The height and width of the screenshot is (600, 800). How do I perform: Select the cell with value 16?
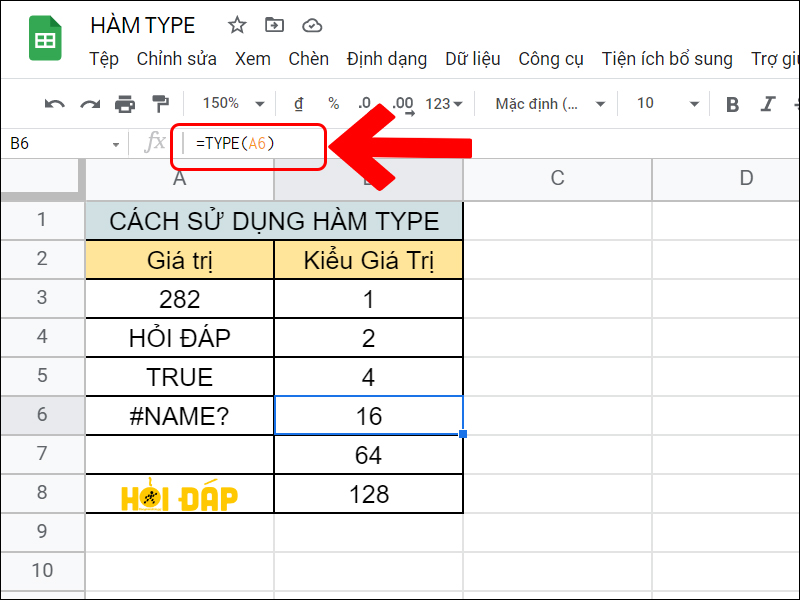pos(368,416)
